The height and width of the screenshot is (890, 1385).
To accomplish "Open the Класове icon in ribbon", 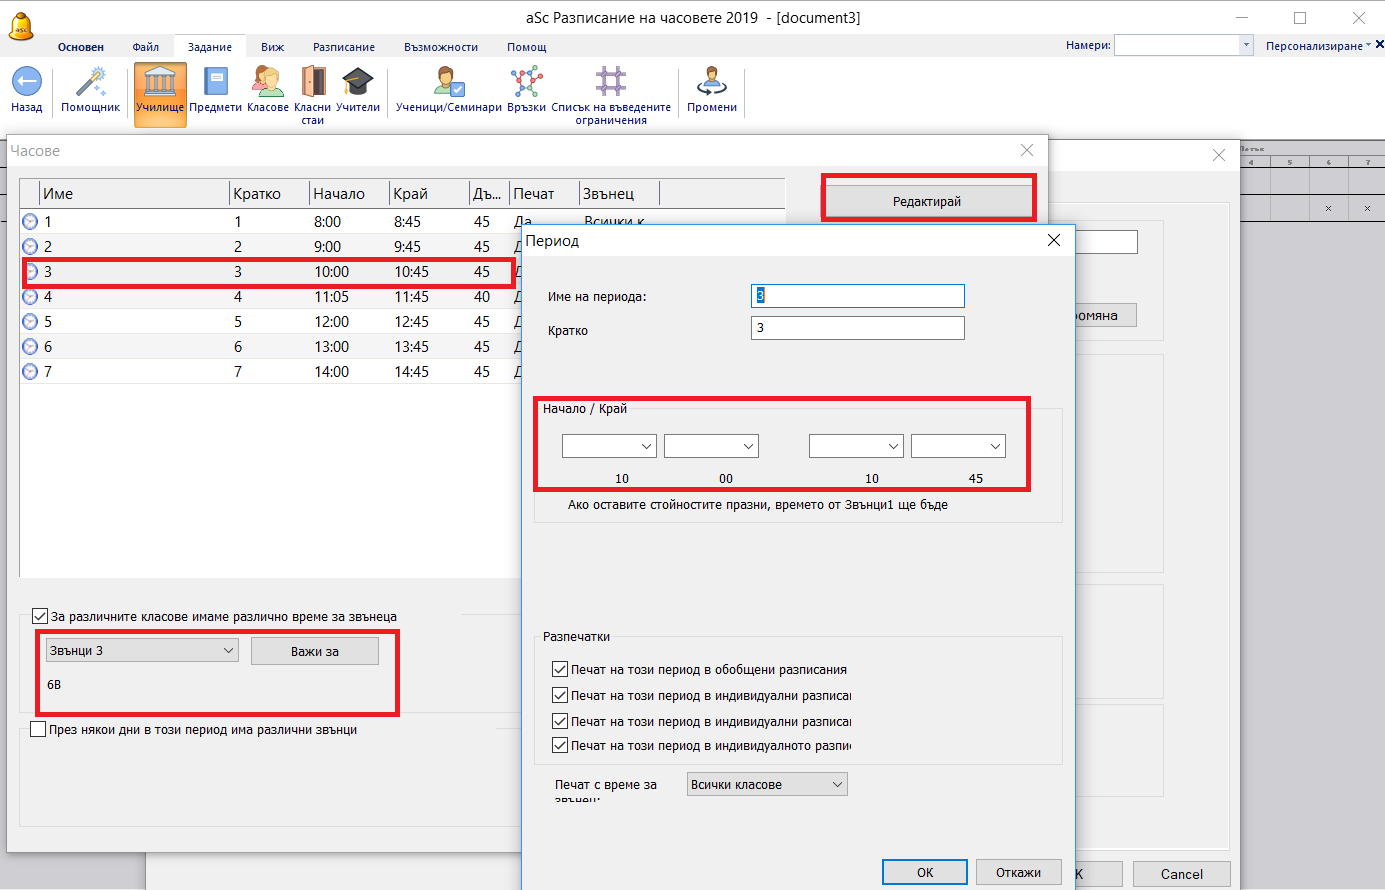I will (x=267, y=83).
